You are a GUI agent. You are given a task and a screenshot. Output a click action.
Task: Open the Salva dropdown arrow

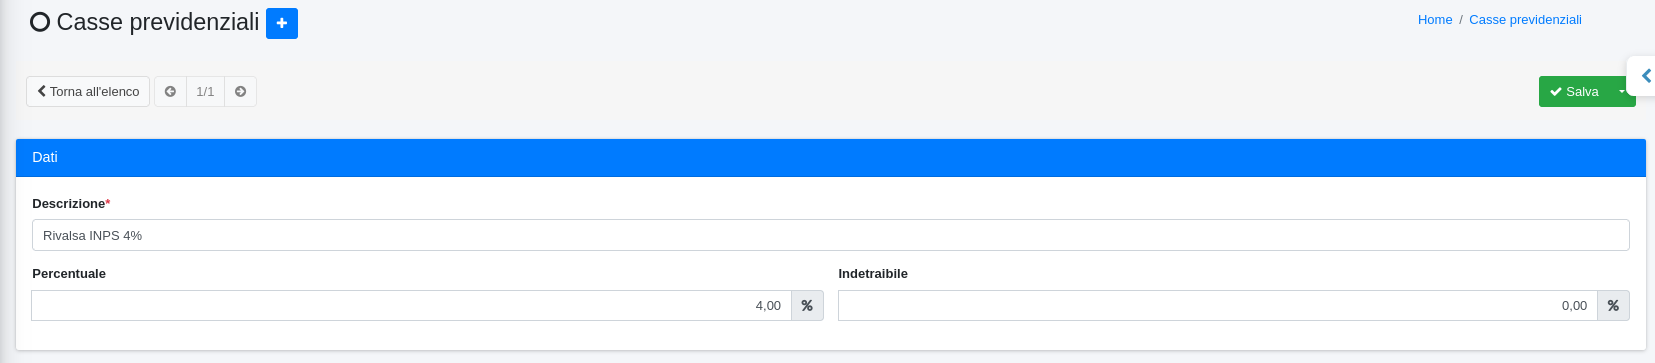pyautogui.click(x=1622, y=92)
